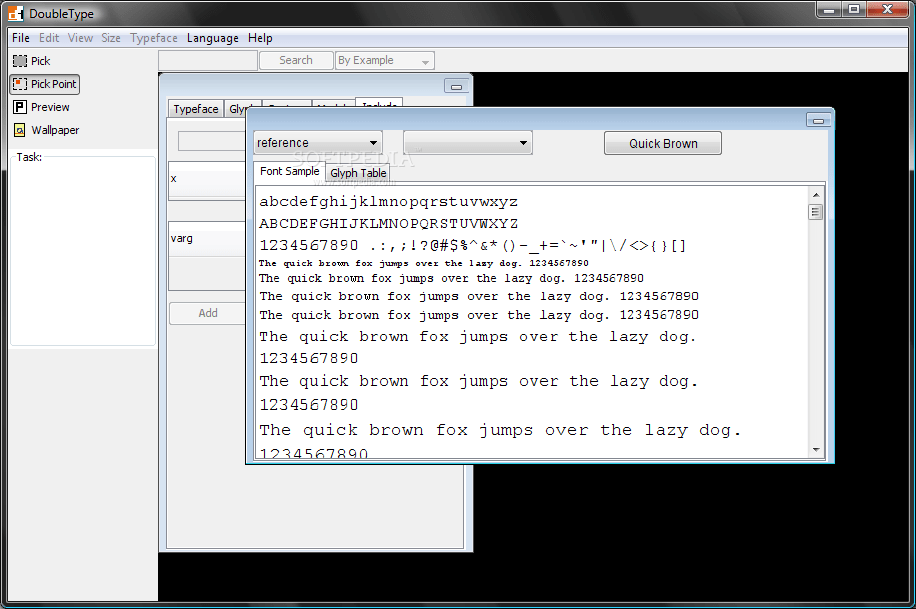916x609 pixels.
Task: Minimize the DoubleType main window
Action: (x=829, y=9)
